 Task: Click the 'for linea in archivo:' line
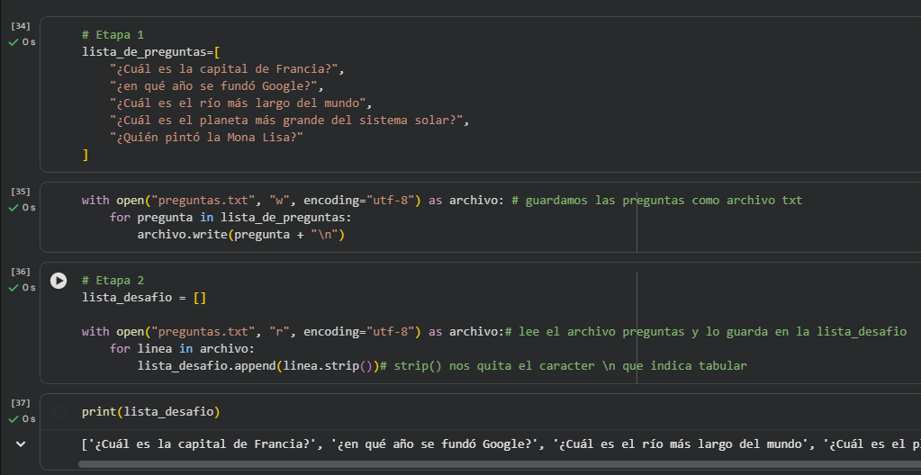(x=181, y=349)
